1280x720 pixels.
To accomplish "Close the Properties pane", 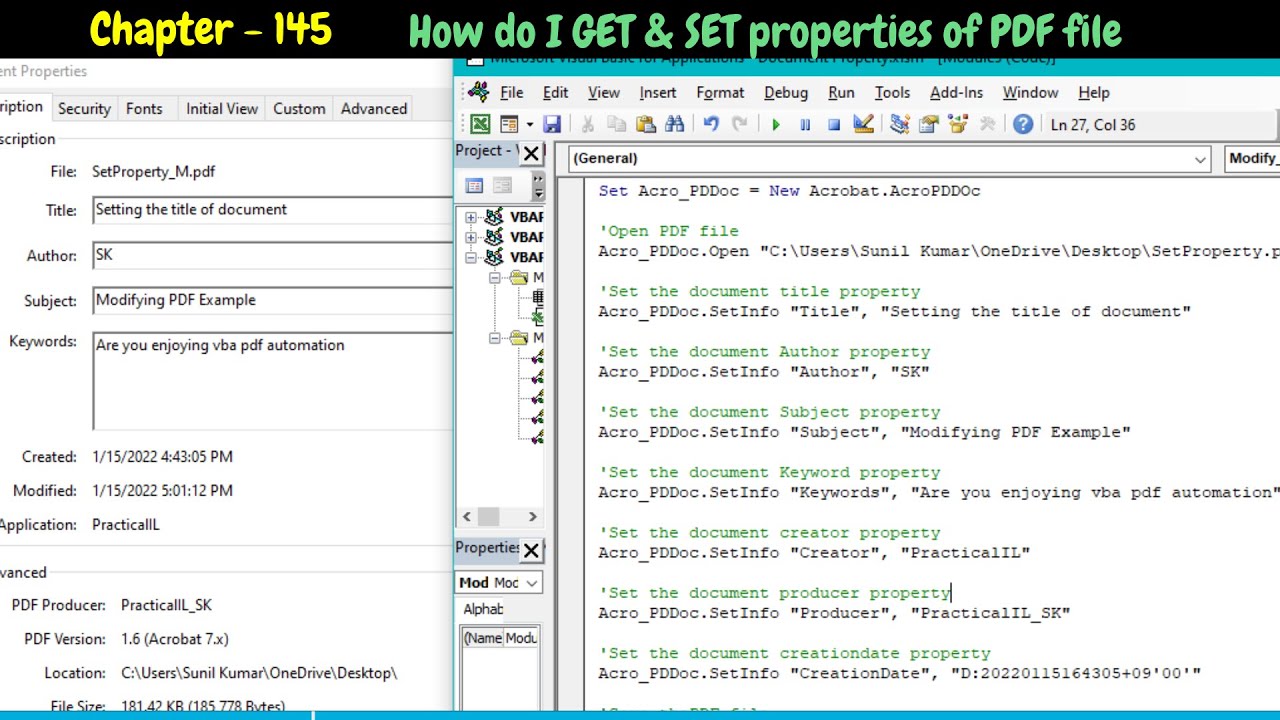I will (x=531, y=550).
